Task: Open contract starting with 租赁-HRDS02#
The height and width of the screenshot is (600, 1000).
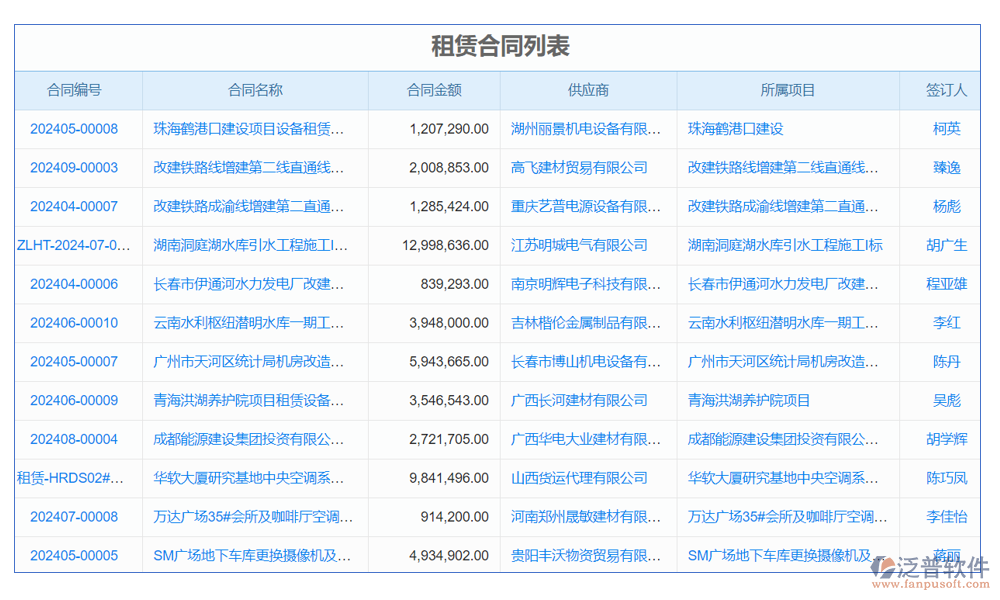Action: [70, 478]
